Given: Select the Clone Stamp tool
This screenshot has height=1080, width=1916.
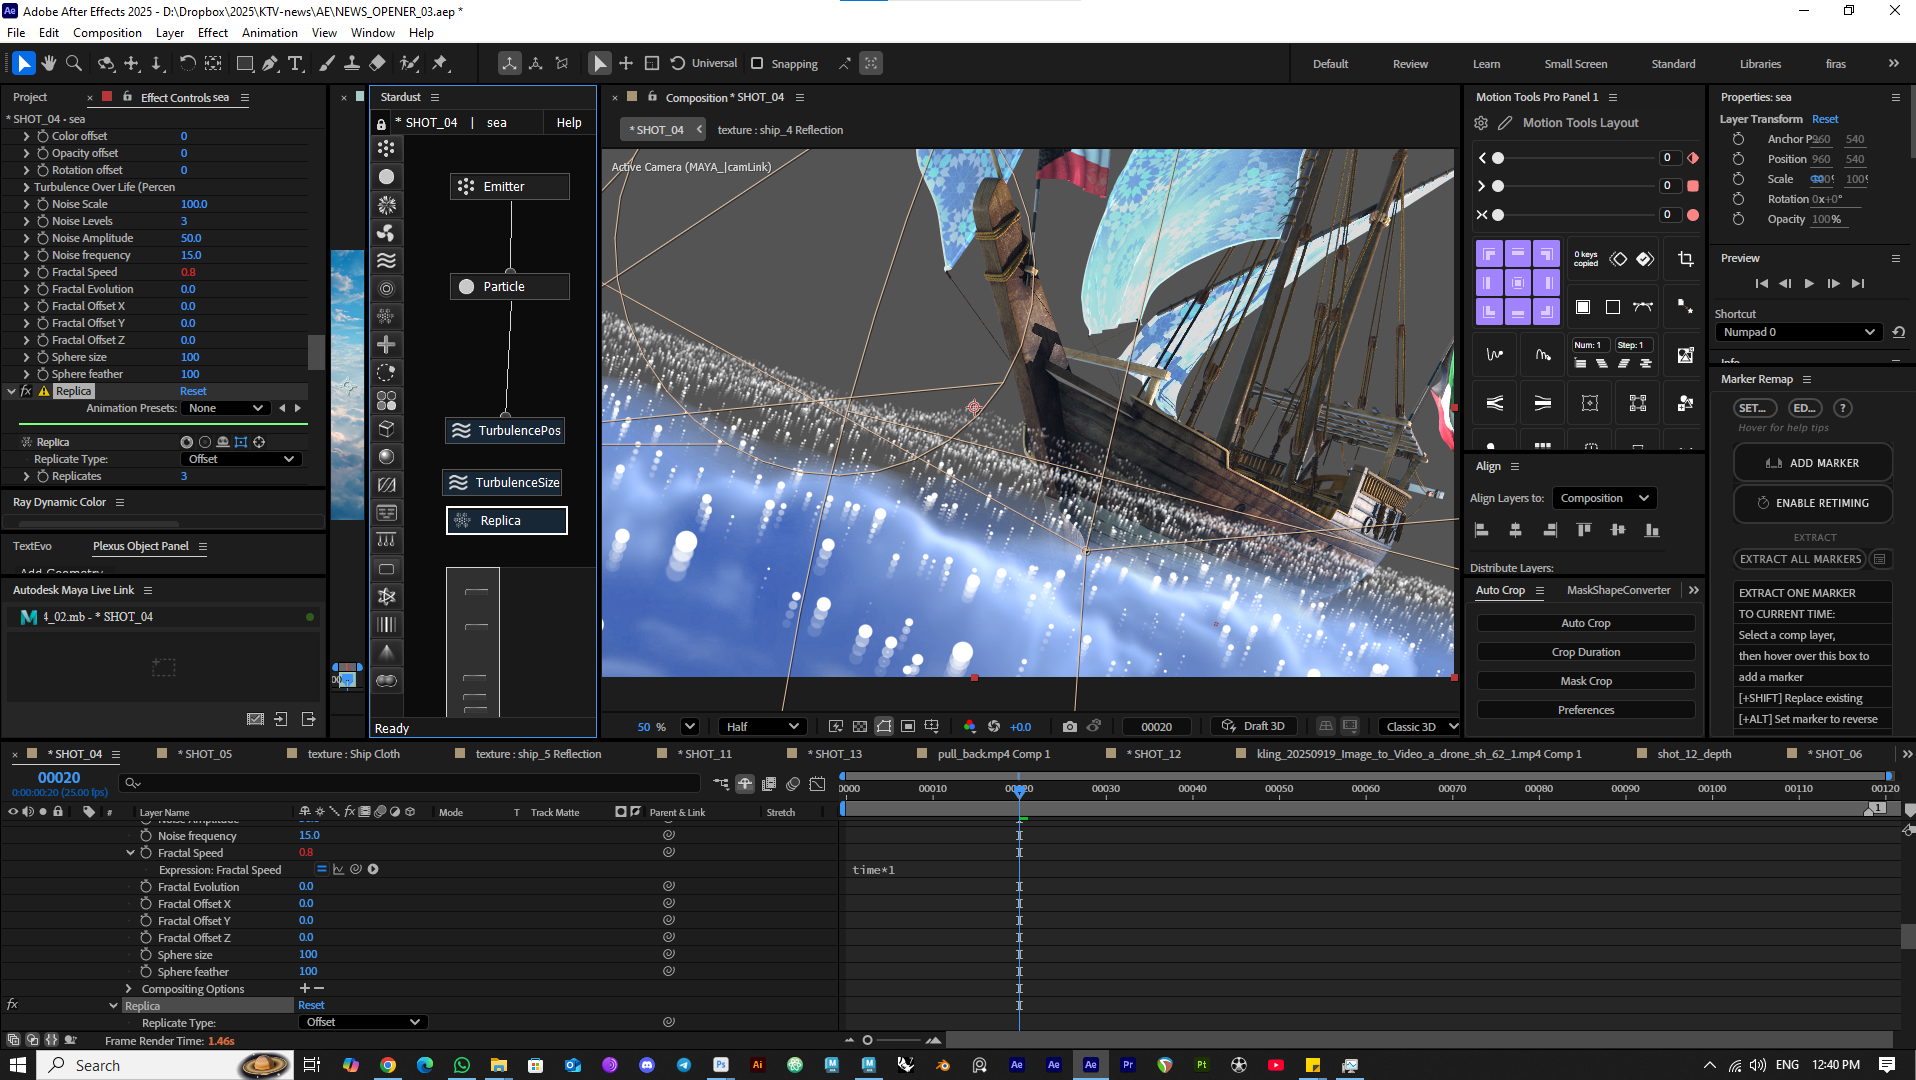Looking at the screenshot, I should point(352,63).
